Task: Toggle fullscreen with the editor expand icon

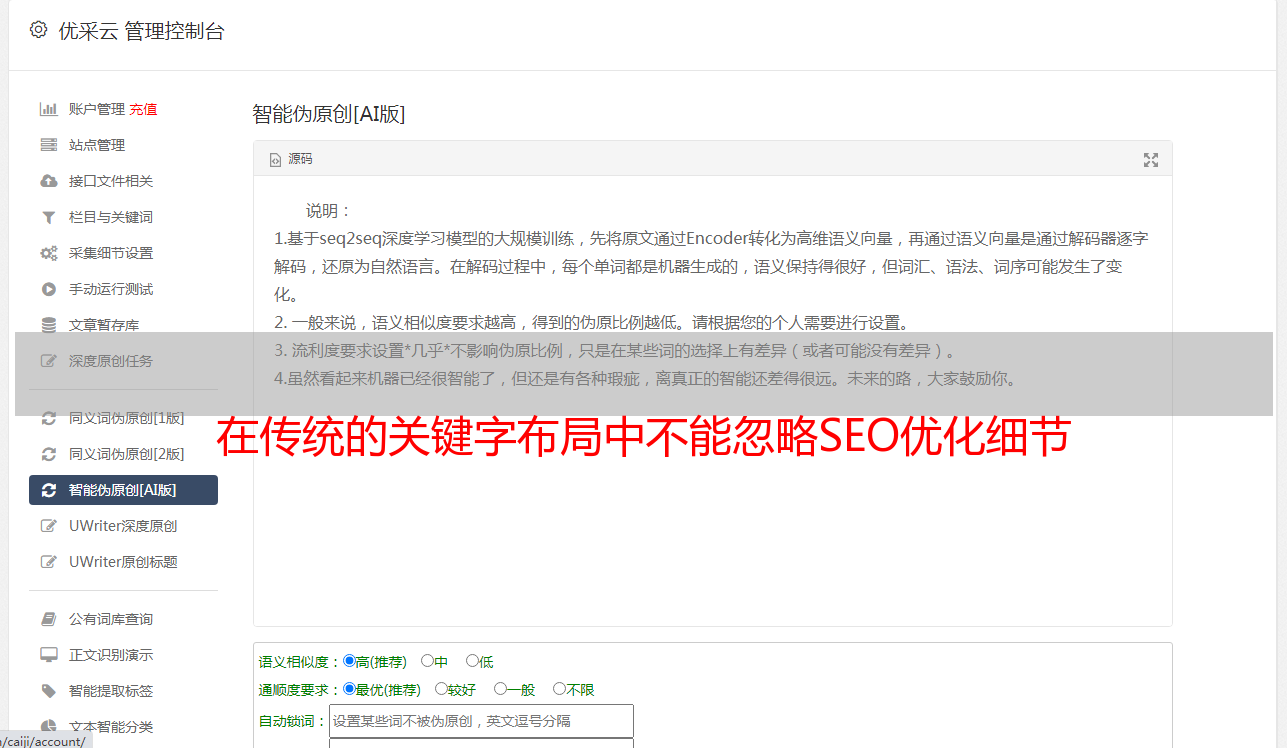Action: [x=1151, y=159]
